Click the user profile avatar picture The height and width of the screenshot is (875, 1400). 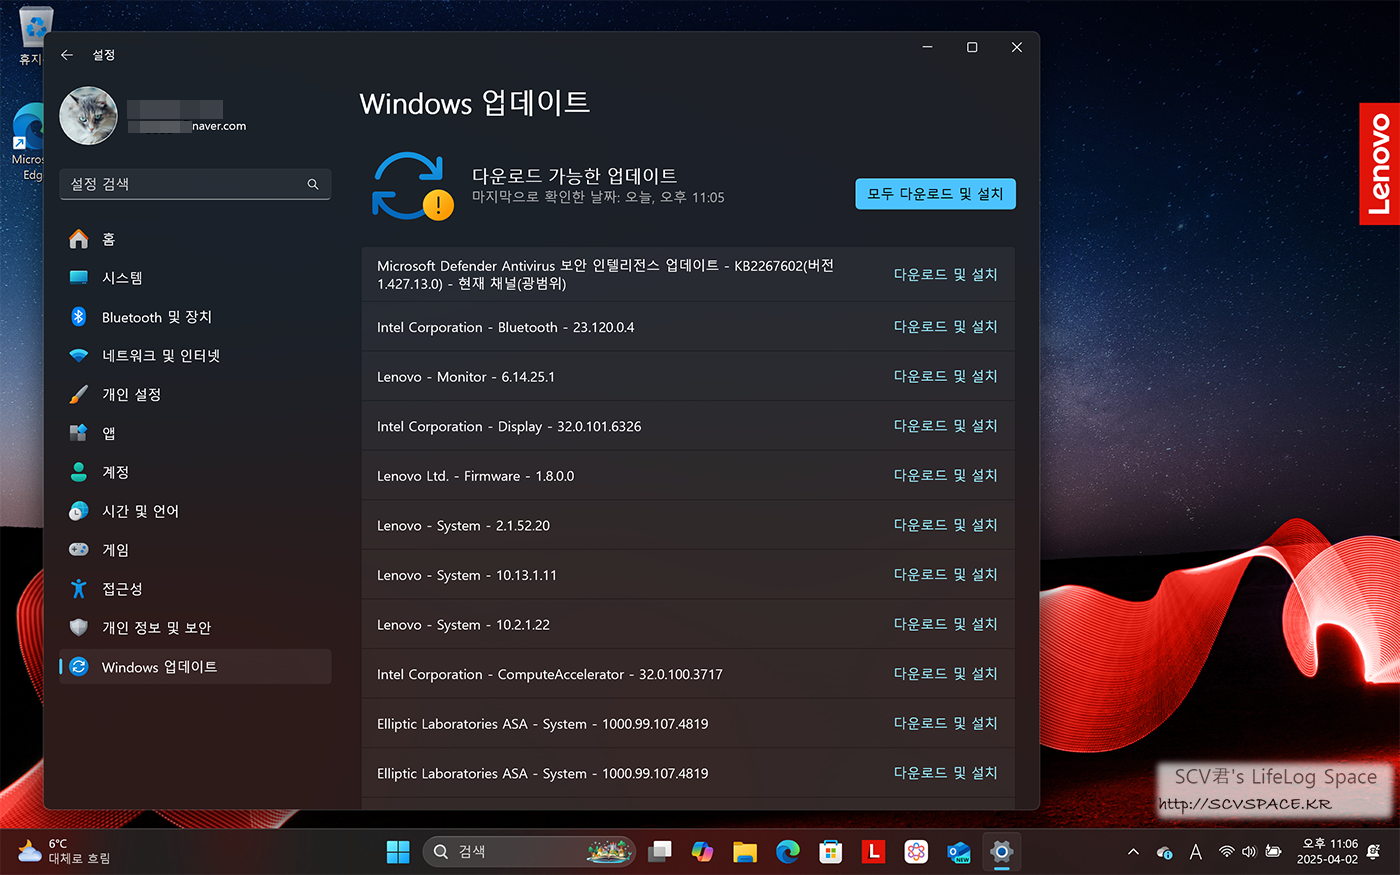(88, 116)
